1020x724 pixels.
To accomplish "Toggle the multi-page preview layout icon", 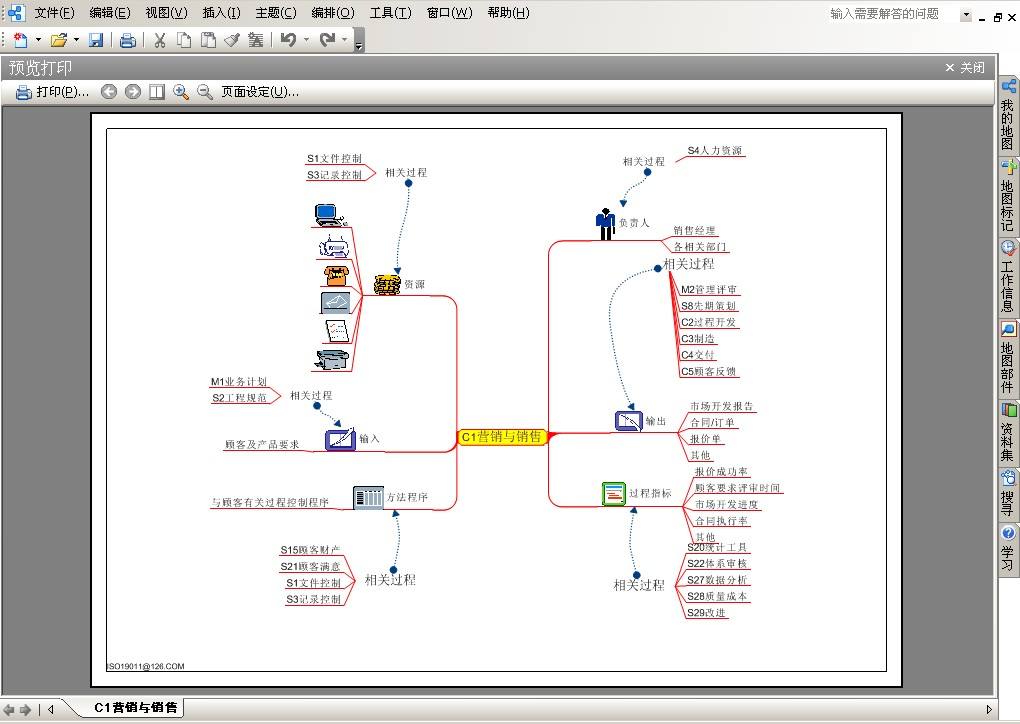I will click(x=156, y=91).
